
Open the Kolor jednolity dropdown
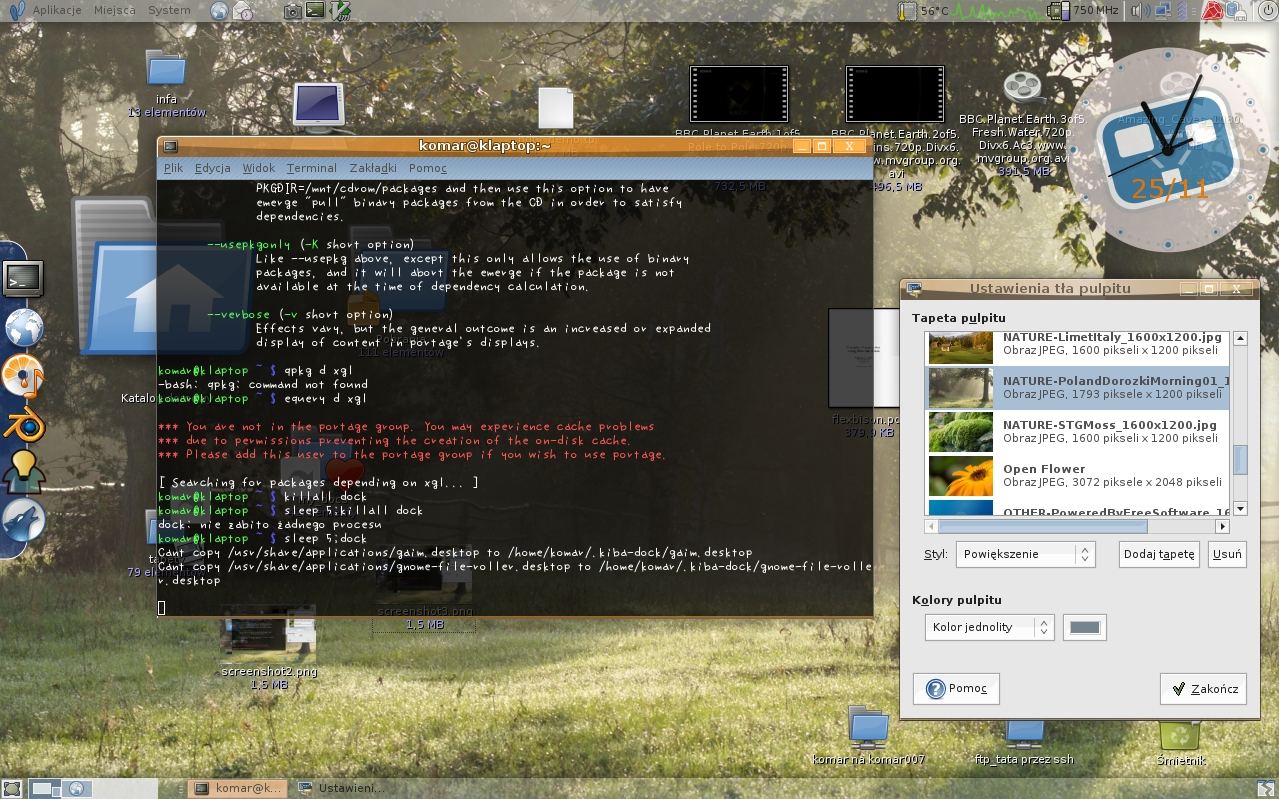click(x=989, y=627)
